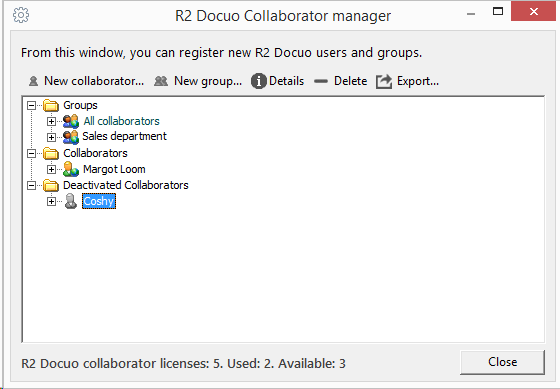Collapse the Groups folder node
This screenshot has height=389, width=560.
pyautogui.click(x=31, y=105)
